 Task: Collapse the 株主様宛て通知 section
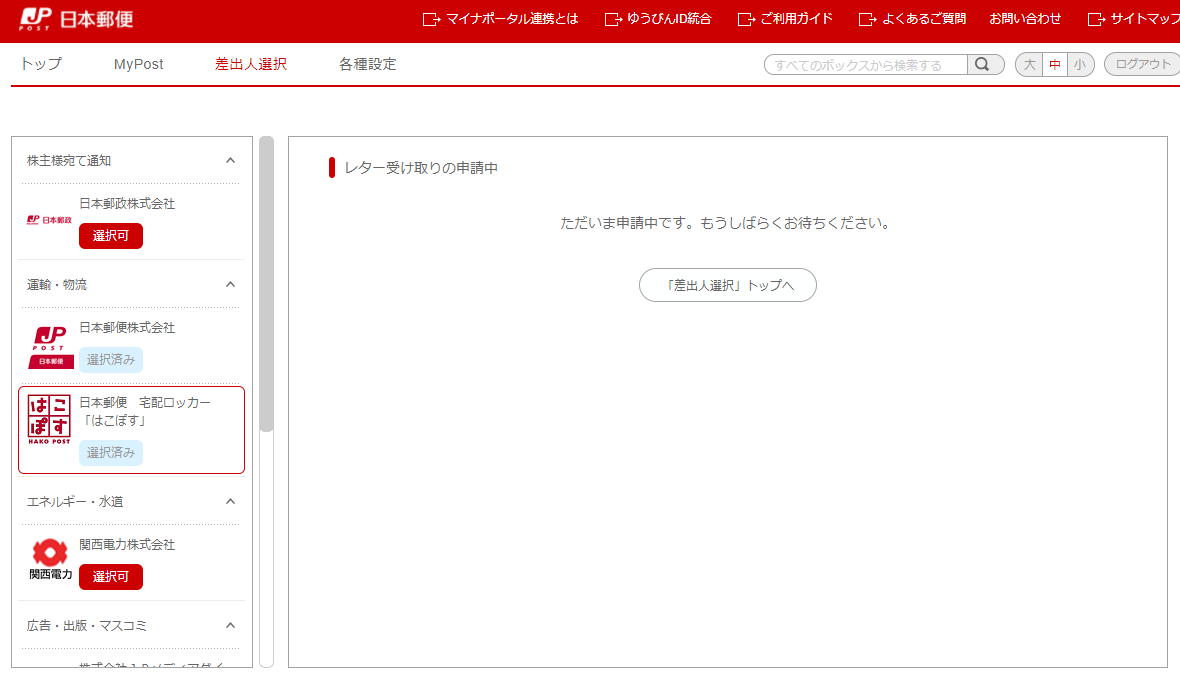pos(230,160)
